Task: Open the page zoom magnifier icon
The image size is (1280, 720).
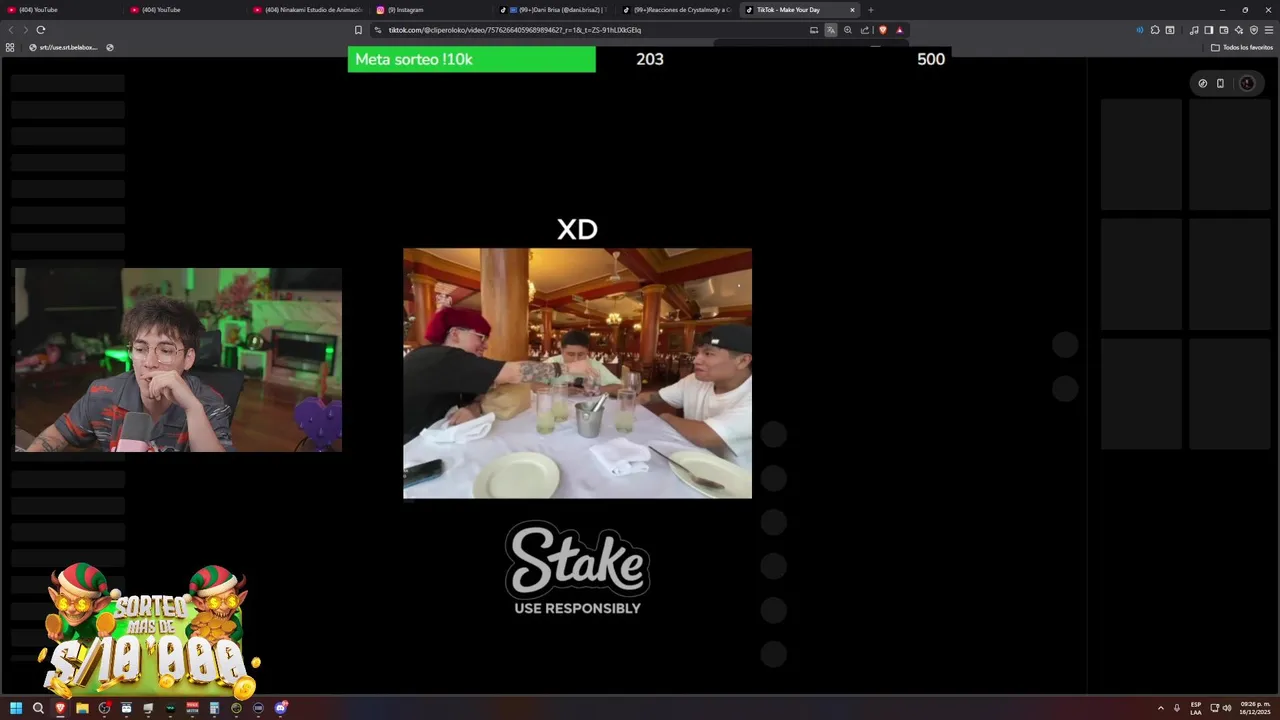Action: point(848,30)
